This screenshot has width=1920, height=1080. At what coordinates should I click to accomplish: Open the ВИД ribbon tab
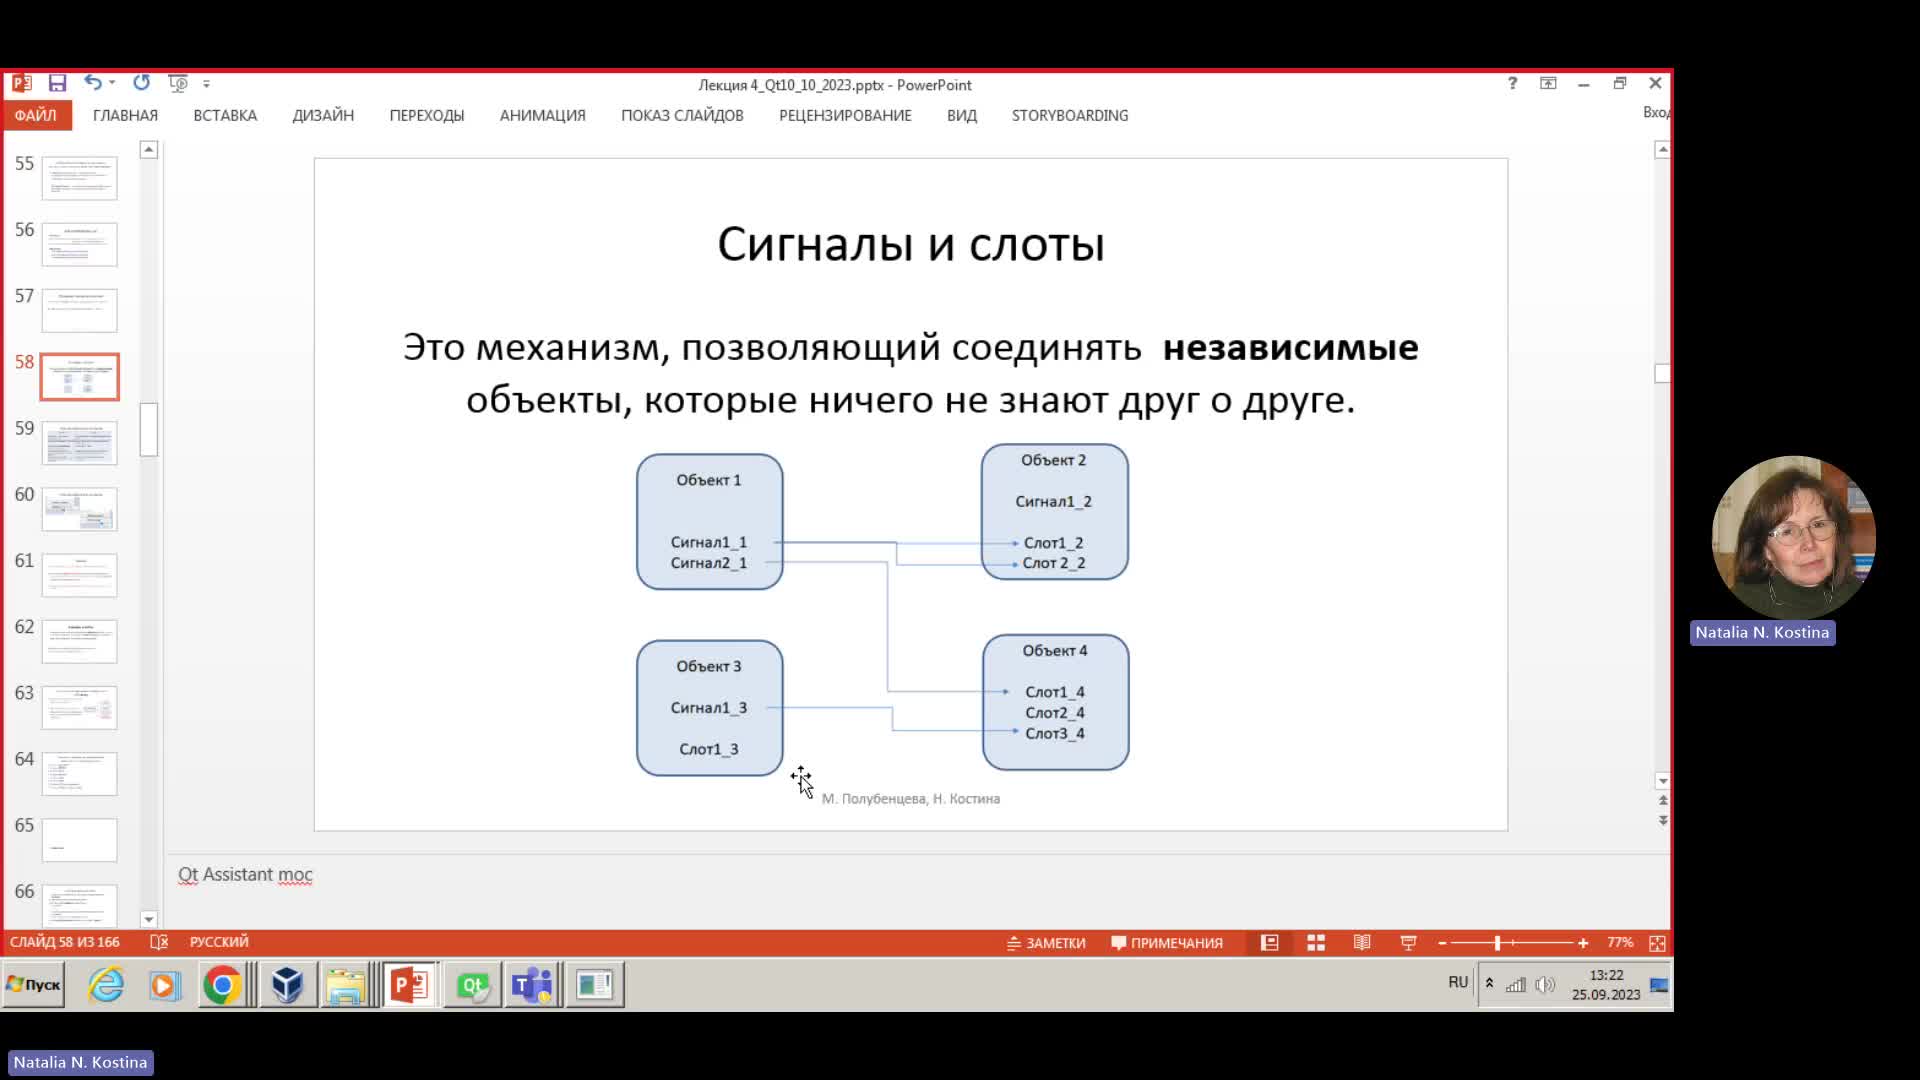962,115
